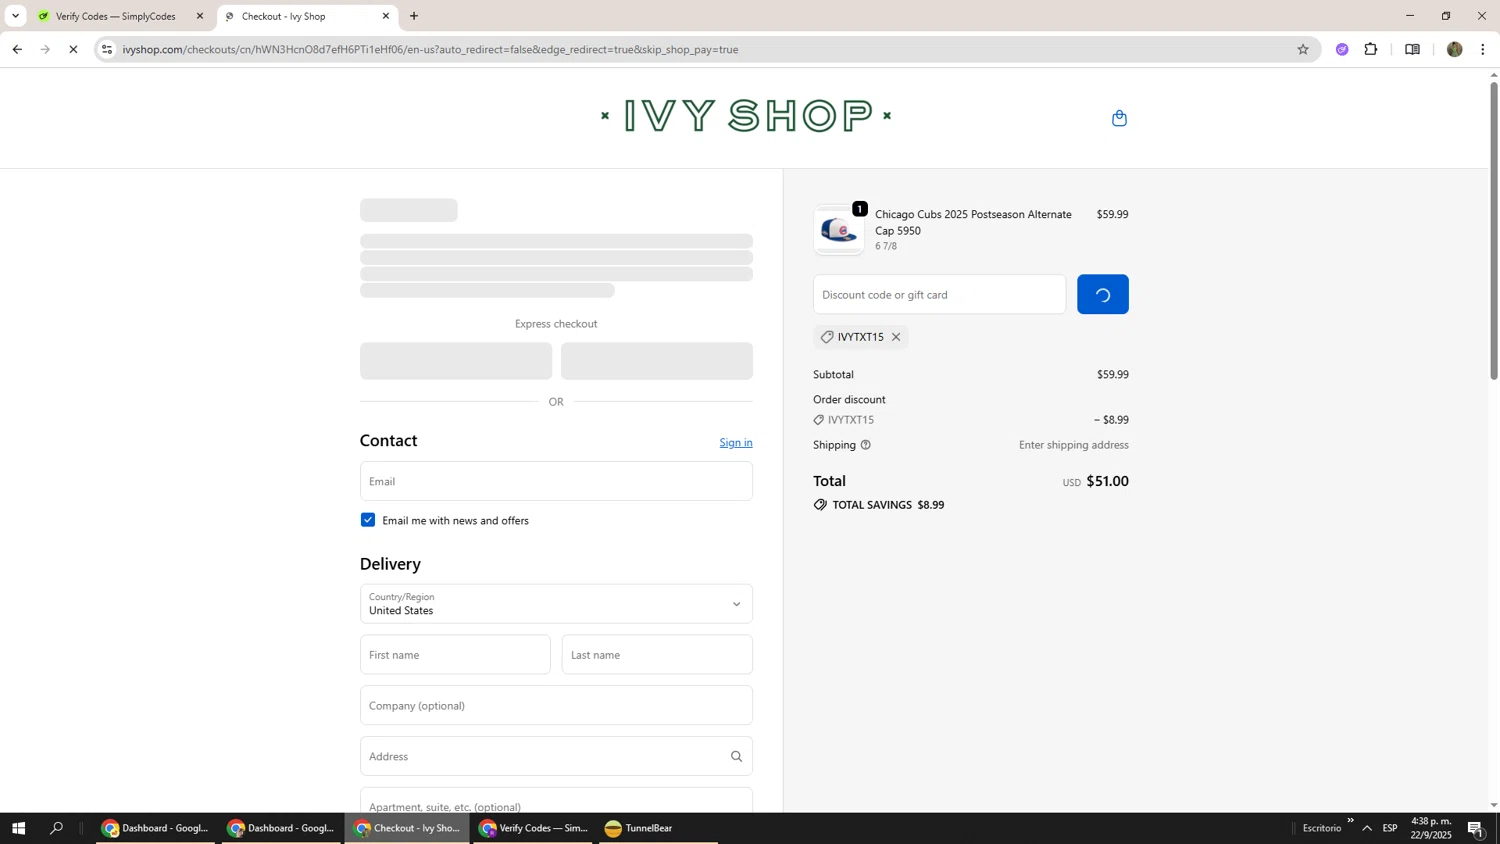Toggle Email me with news and offers
The image size is (1500, 844).
(368, 520)
